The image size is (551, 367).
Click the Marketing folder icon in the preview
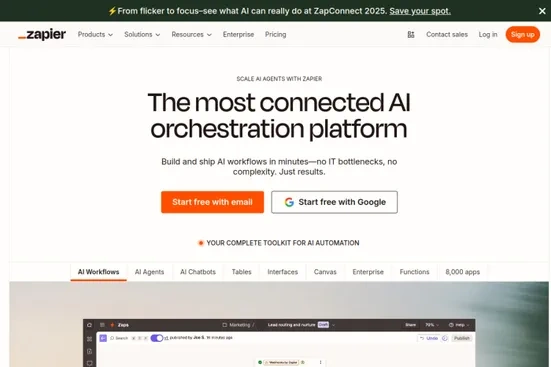click(x=225, y=325)
